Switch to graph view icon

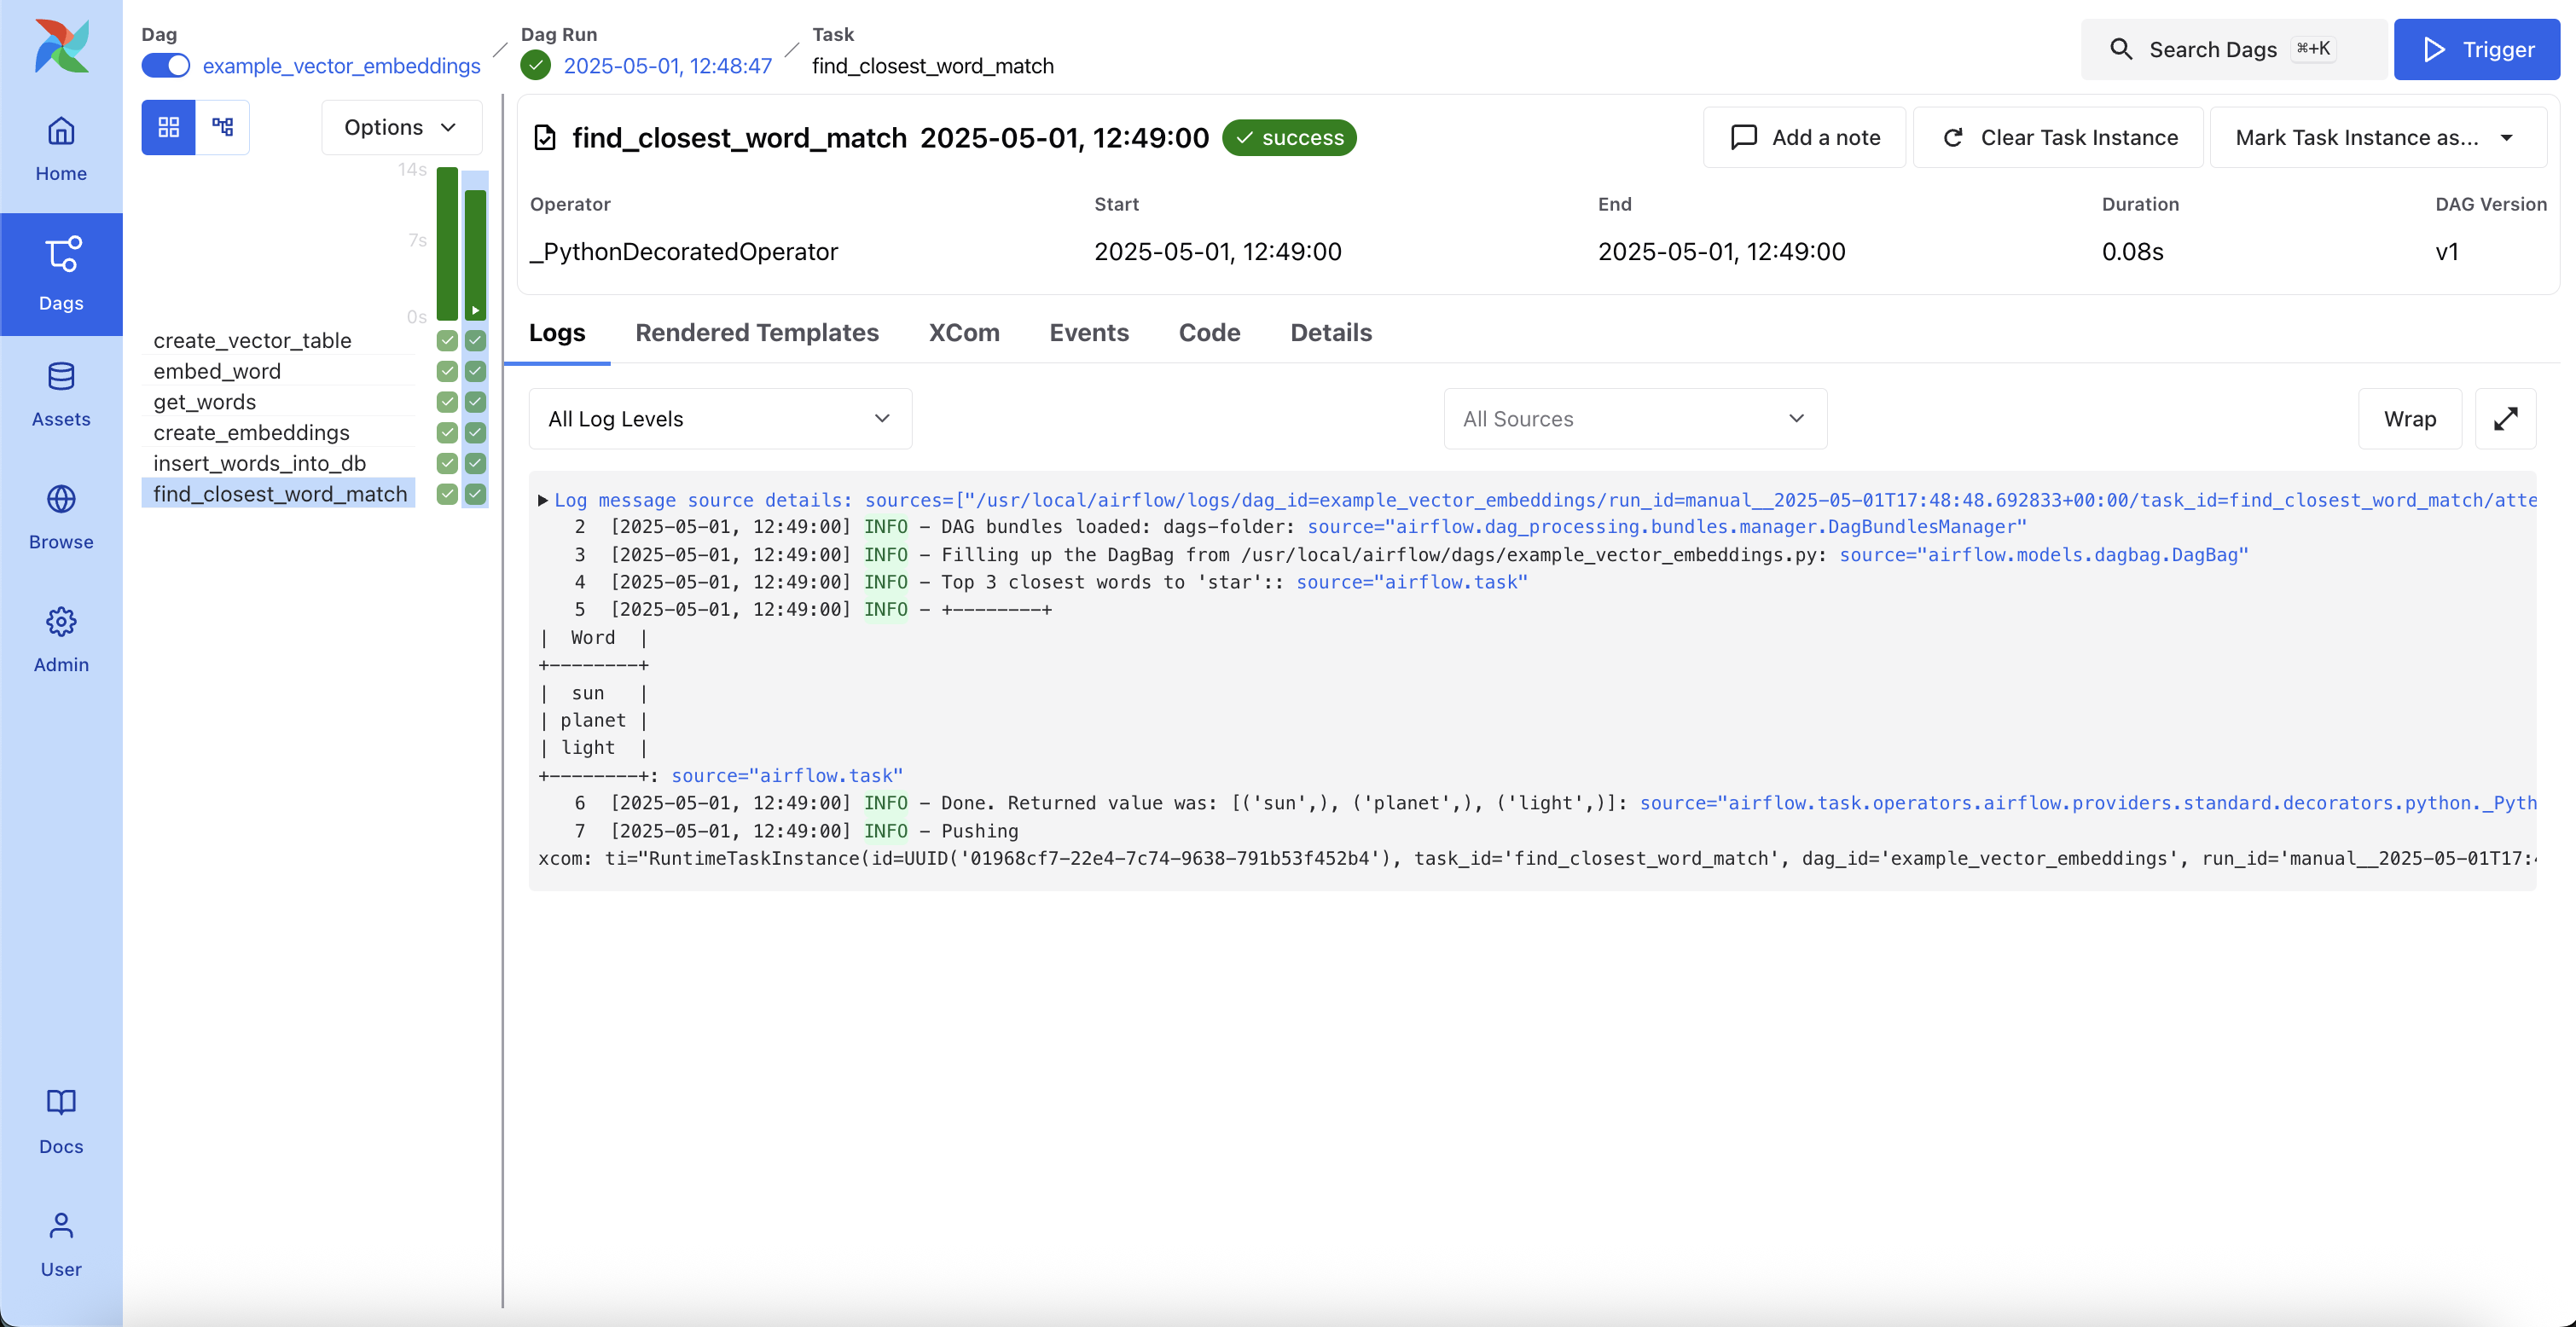223,127
